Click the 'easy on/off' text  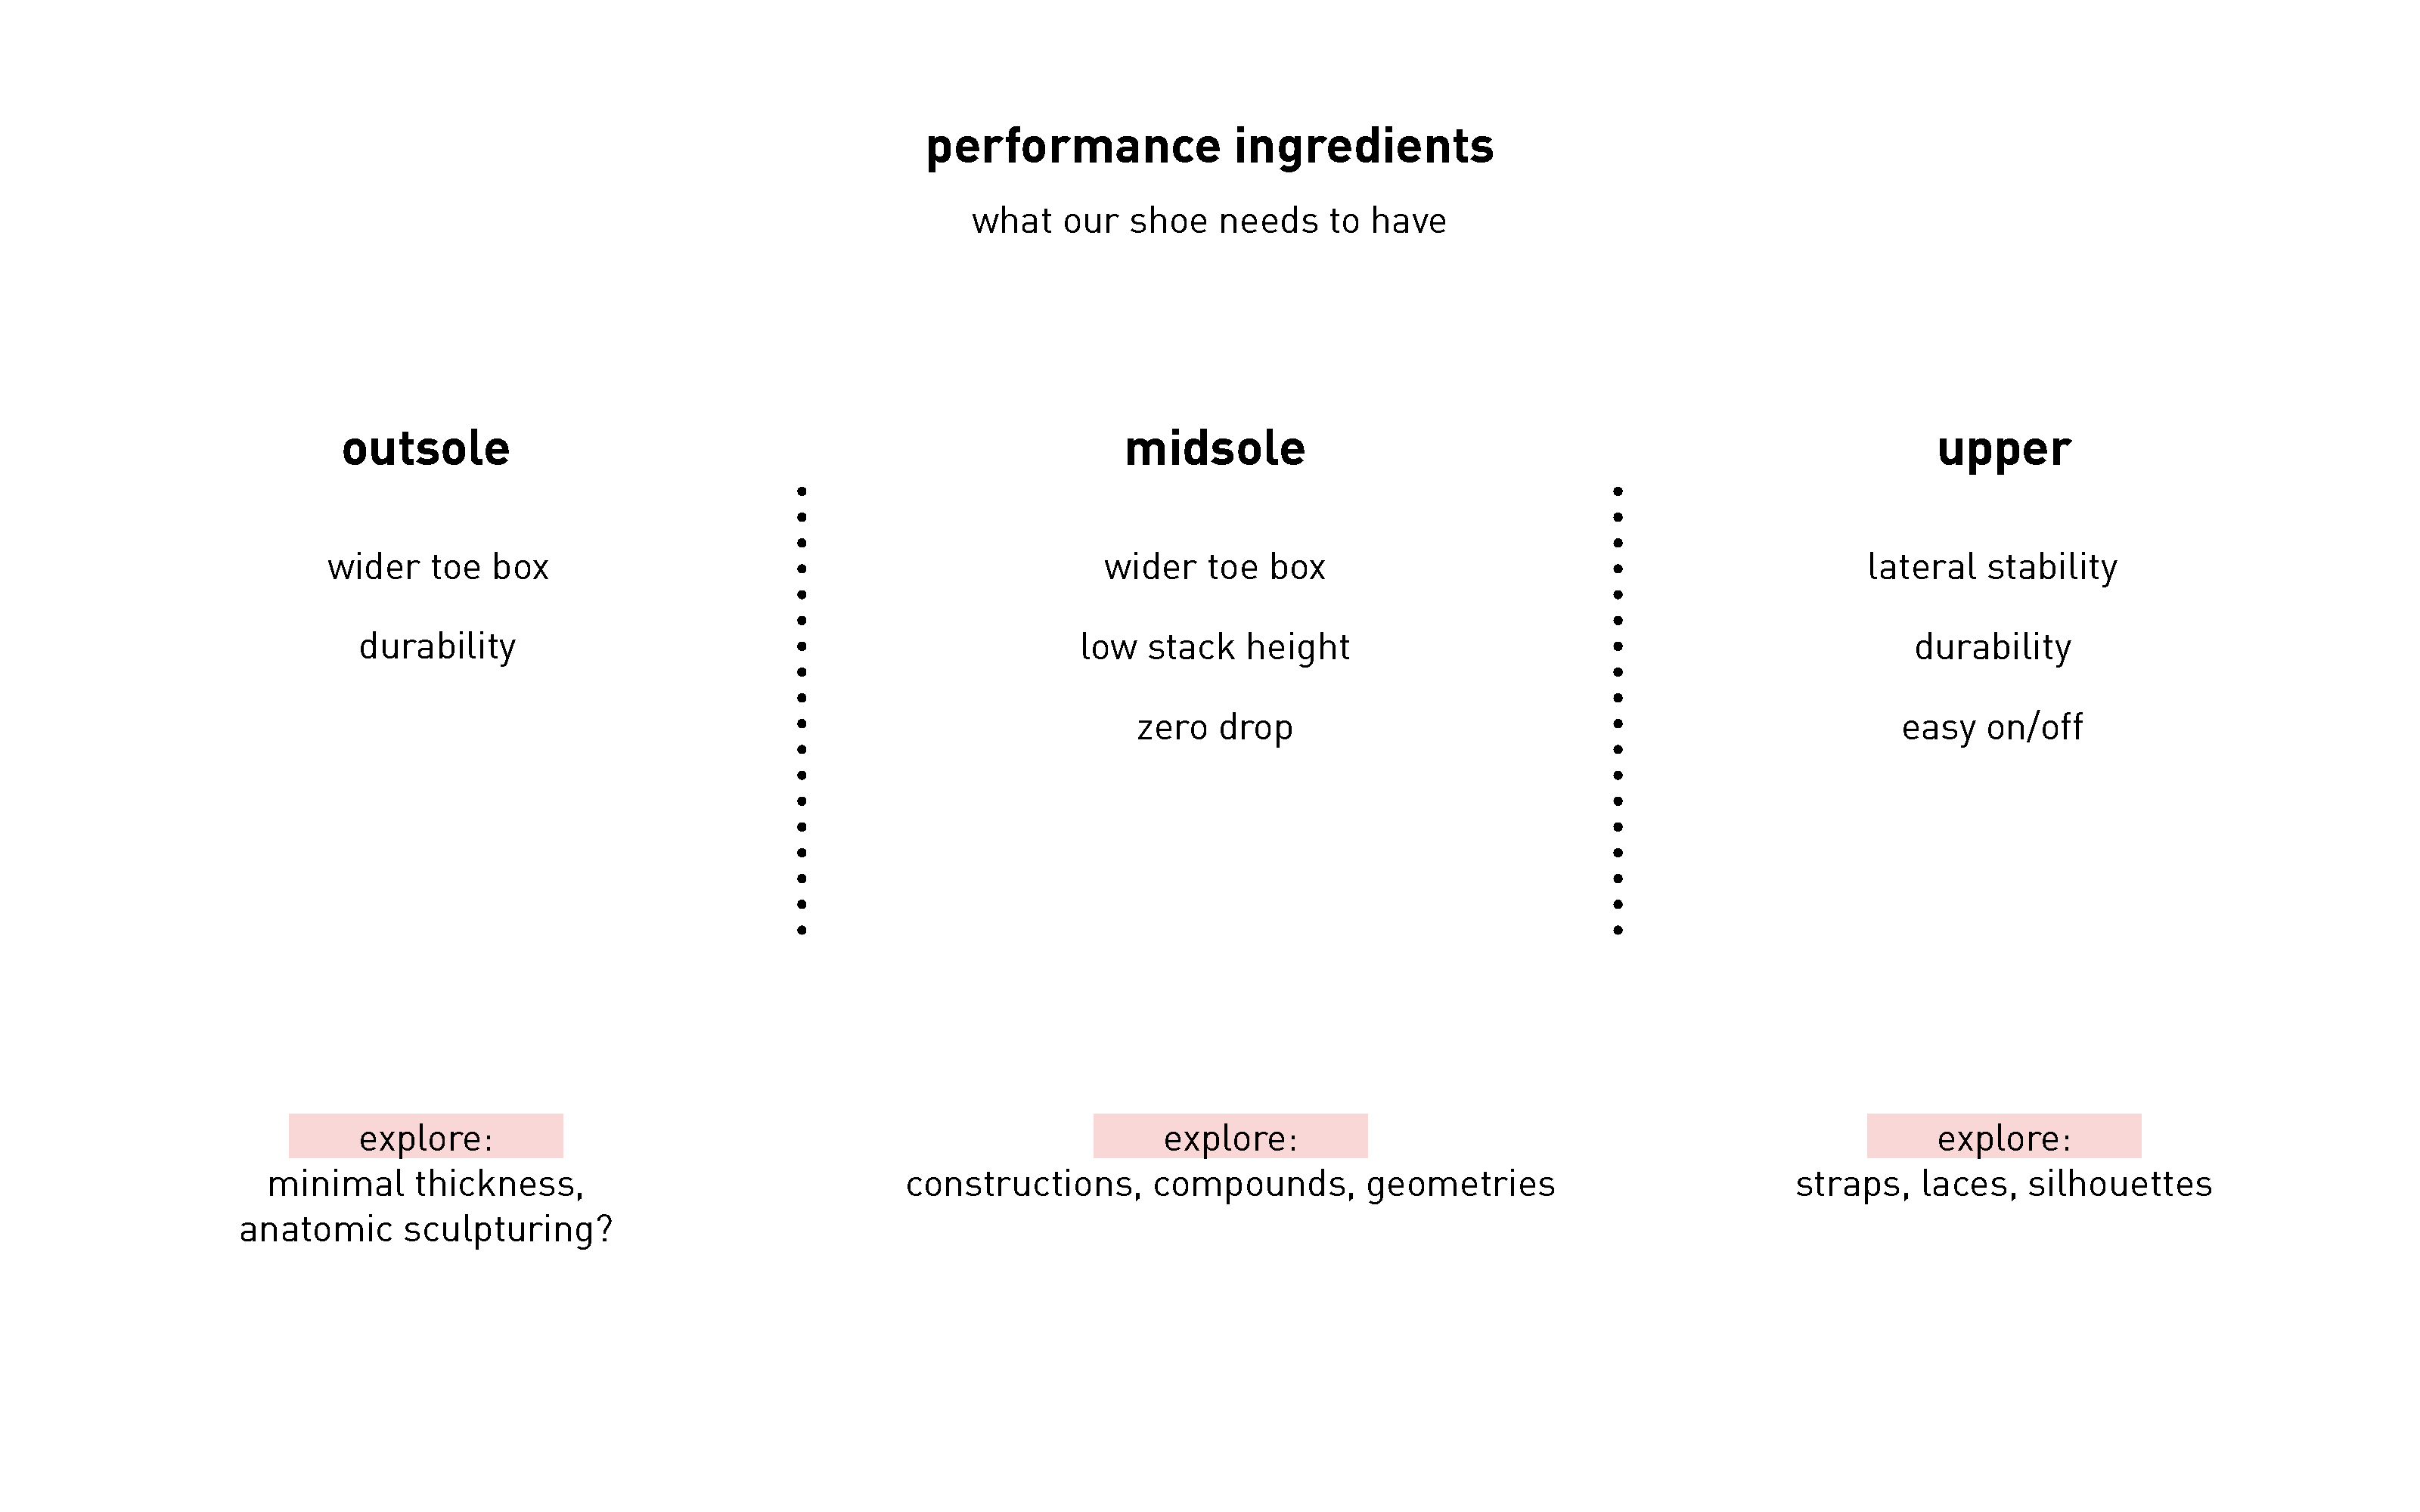[x=1992, y=727]
